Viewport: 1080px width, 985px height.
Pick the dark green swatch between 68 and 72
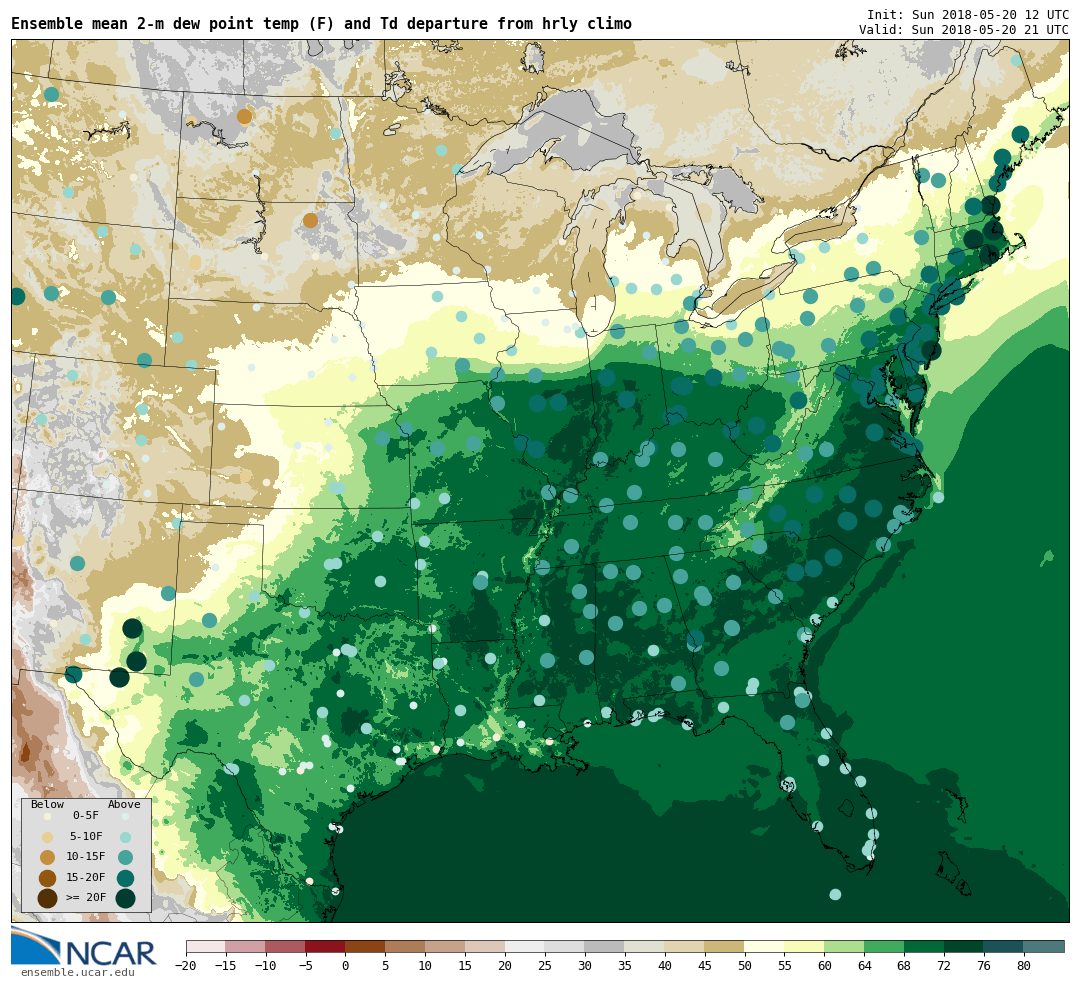(x=924, y=946)
